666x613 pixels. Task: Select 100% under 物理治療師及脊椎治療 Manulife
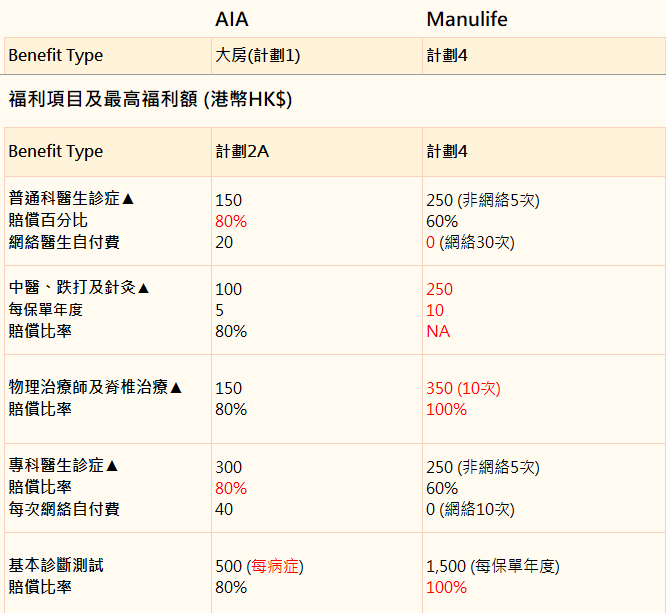(x=446, y=410)
